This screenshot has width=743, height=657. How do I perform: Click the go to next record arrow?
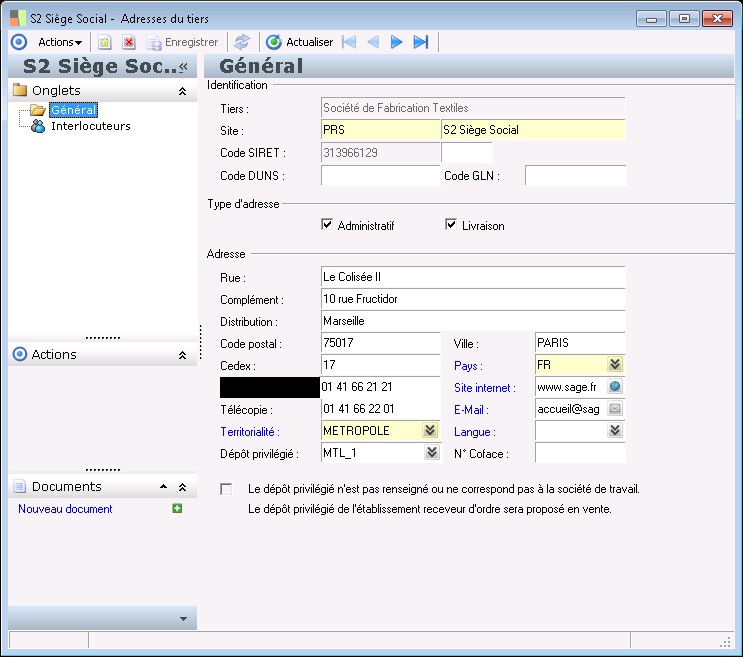(397, 42)
